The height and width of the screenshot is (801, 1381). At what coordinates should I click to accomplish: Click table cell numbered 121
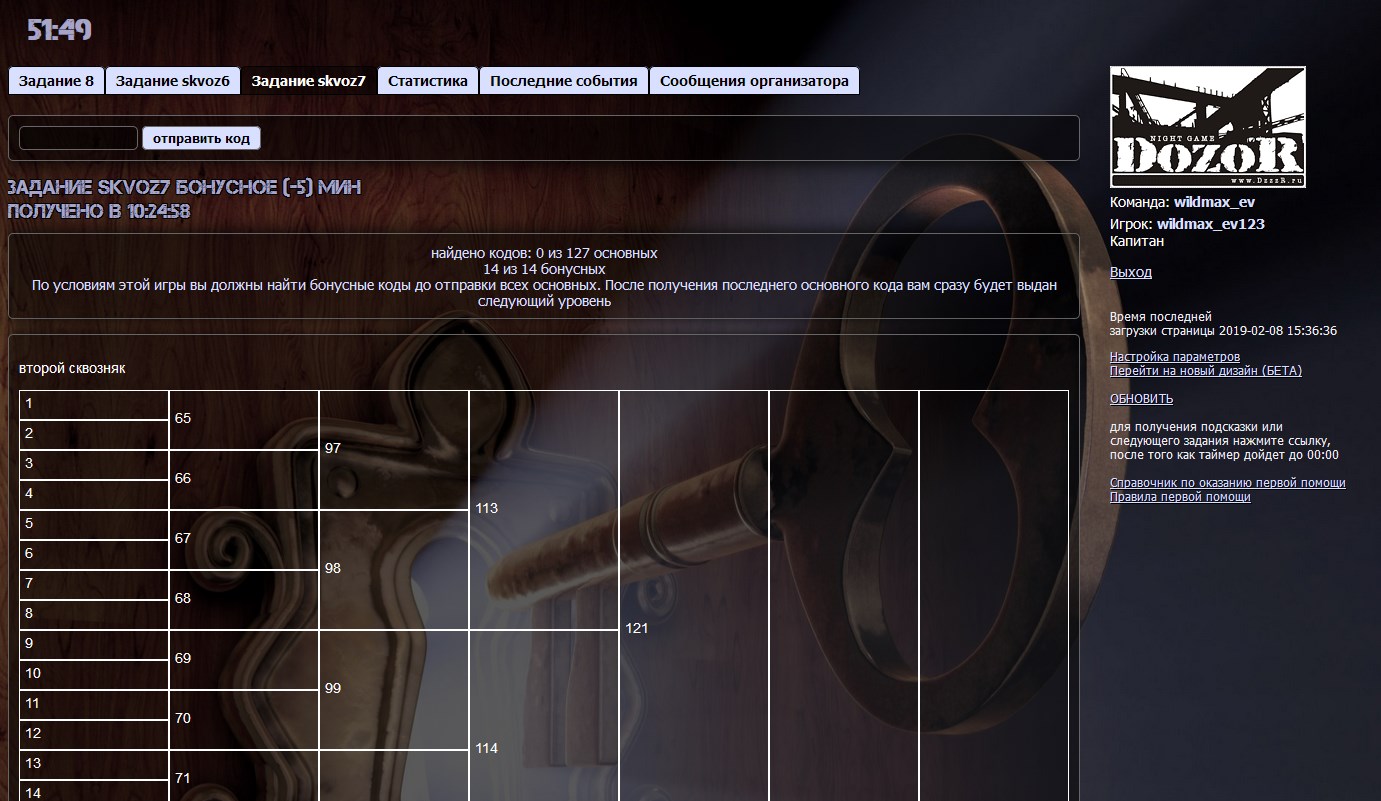coord(693,629)
